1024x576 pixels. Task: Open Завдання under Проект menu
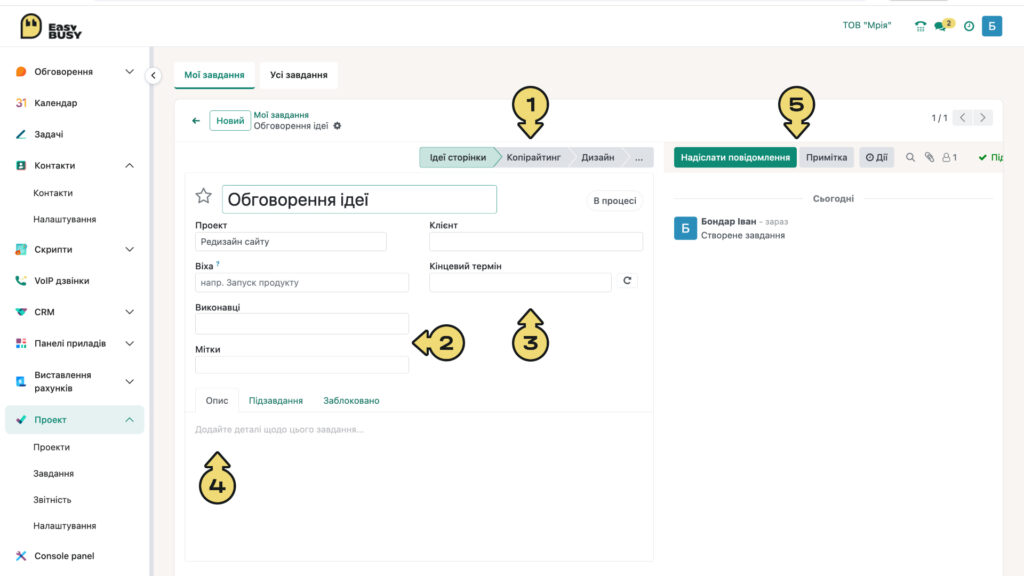point(54,473)
